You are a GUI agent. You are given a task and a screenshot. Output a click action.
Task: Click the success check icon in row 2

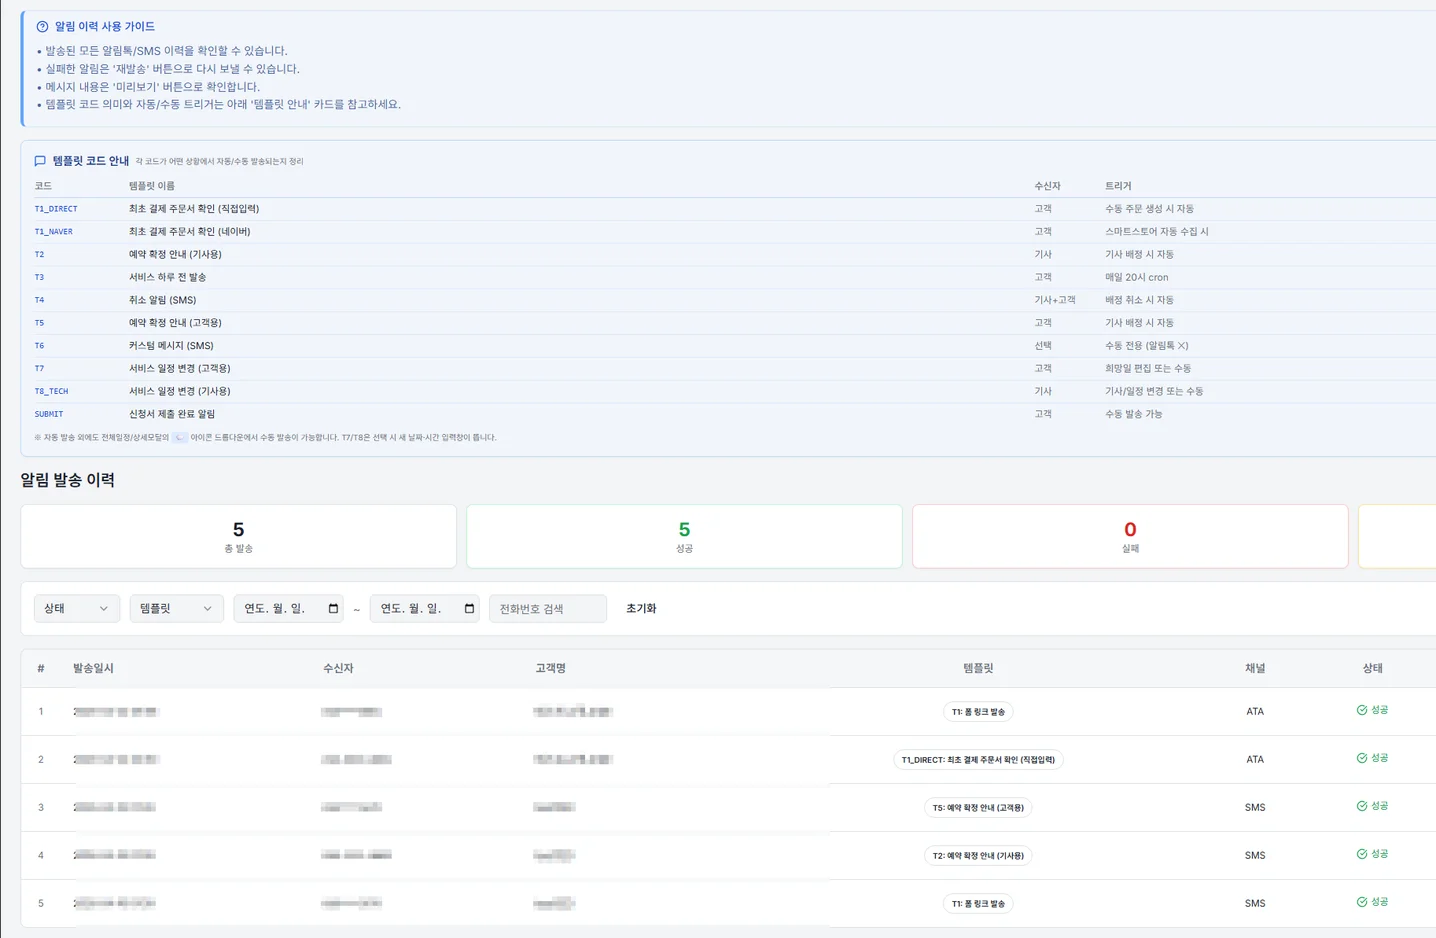point(1361,758)
